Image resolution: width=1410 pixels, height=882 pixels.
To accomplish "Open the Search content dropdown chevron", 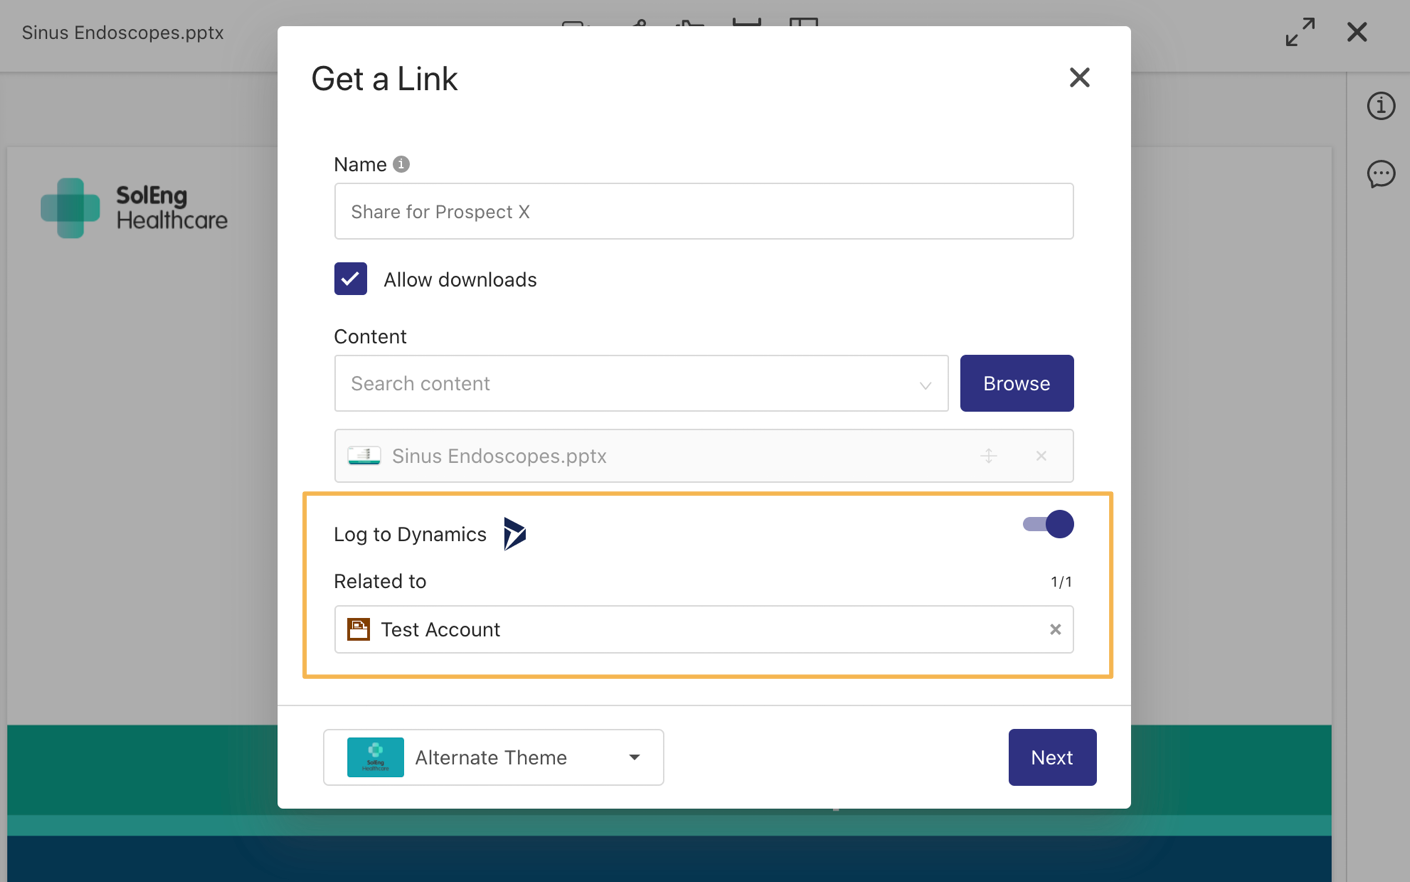I will point(926,383).
